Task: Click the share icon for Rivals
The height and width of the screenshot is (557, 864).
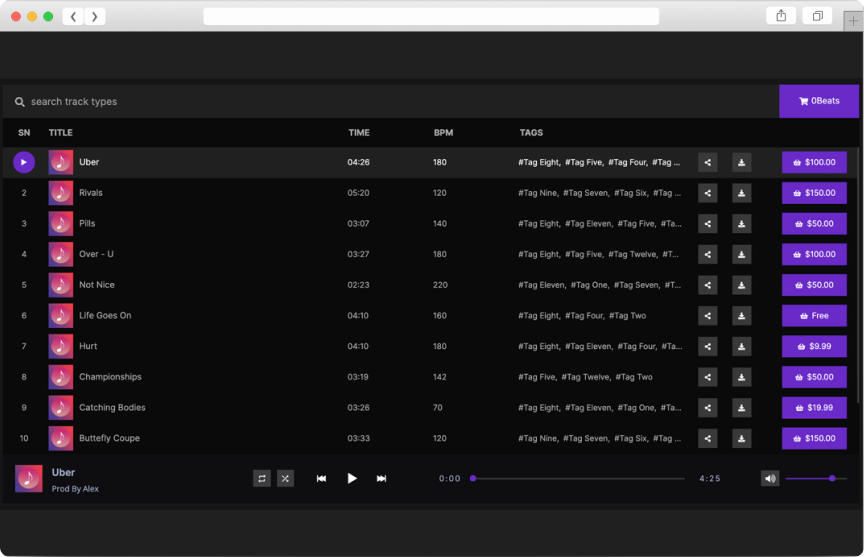Action: point(707,193)
